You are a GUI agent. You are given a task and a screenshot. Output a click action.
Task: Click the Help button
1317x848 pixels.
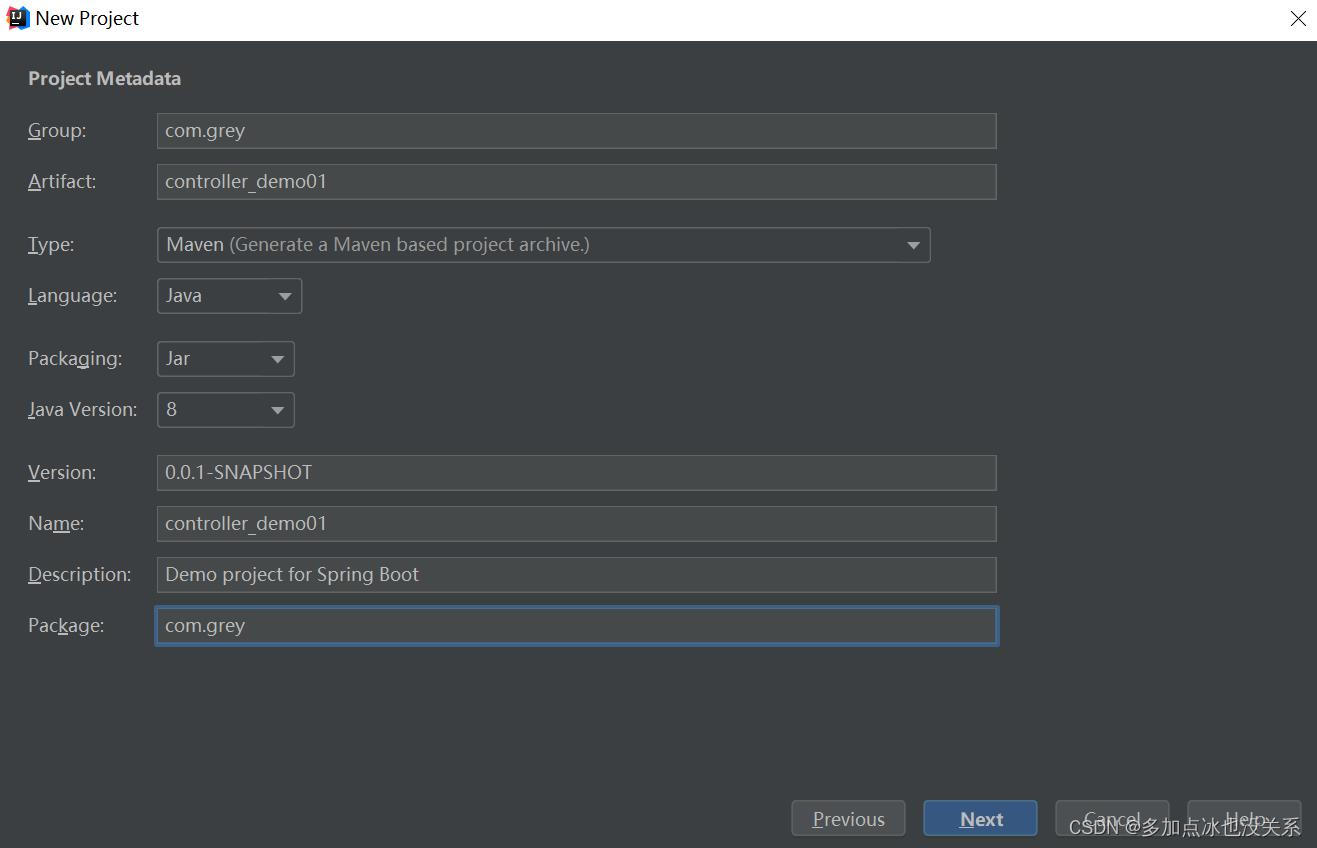tap(1244, 819)
